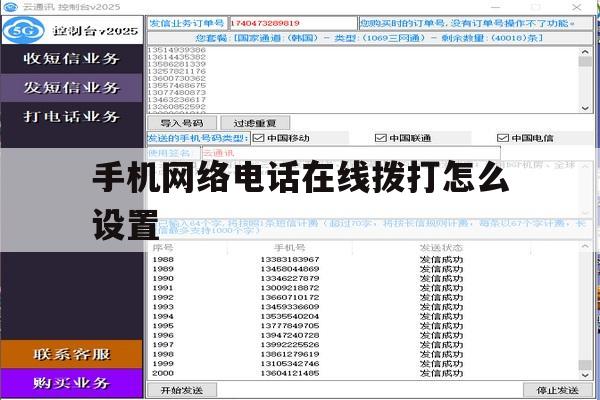Open the 收短信业务 section

click(72, 59)
